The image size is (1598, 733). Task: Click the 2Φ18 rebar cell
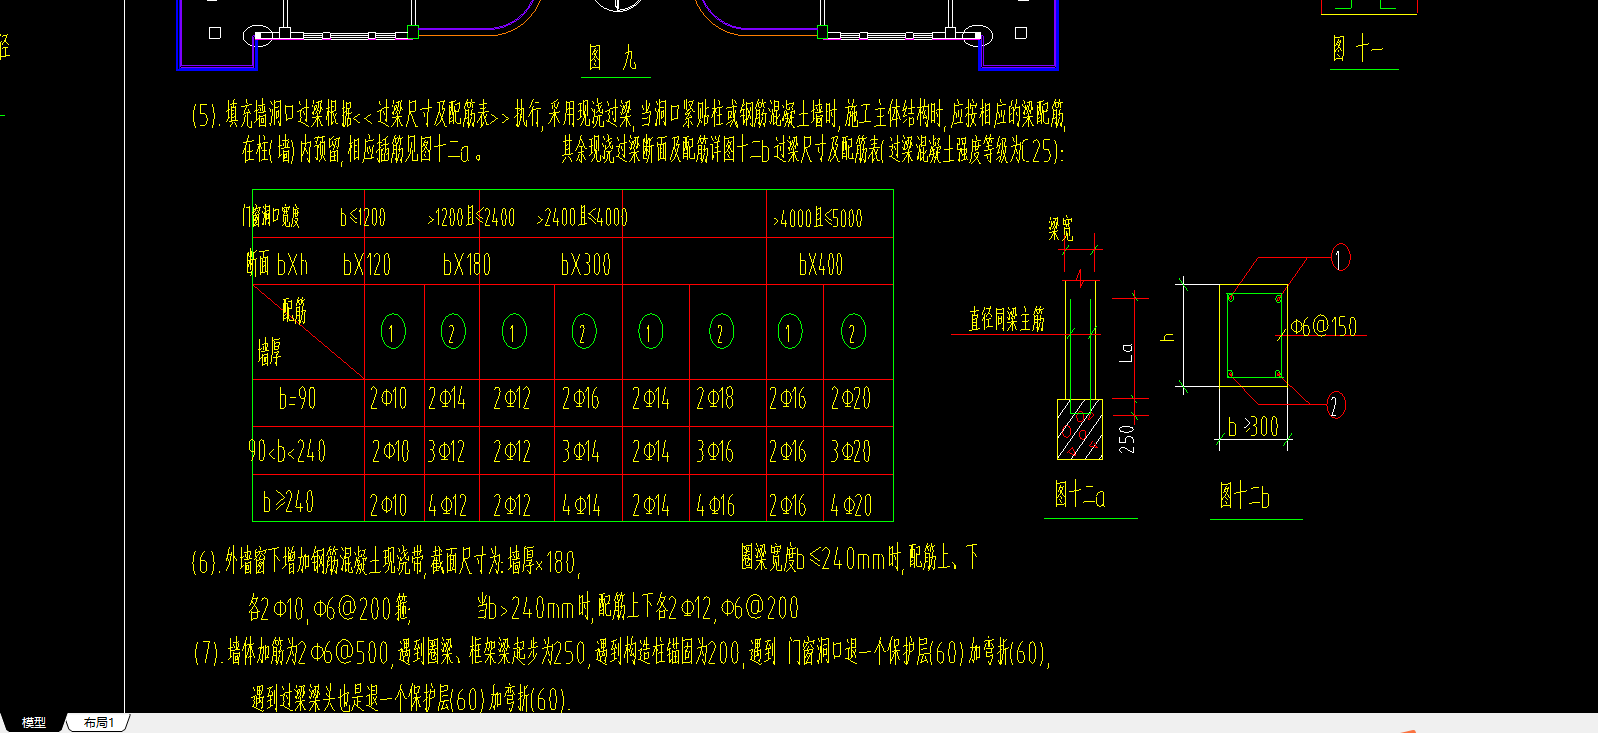tap(715, 399)
